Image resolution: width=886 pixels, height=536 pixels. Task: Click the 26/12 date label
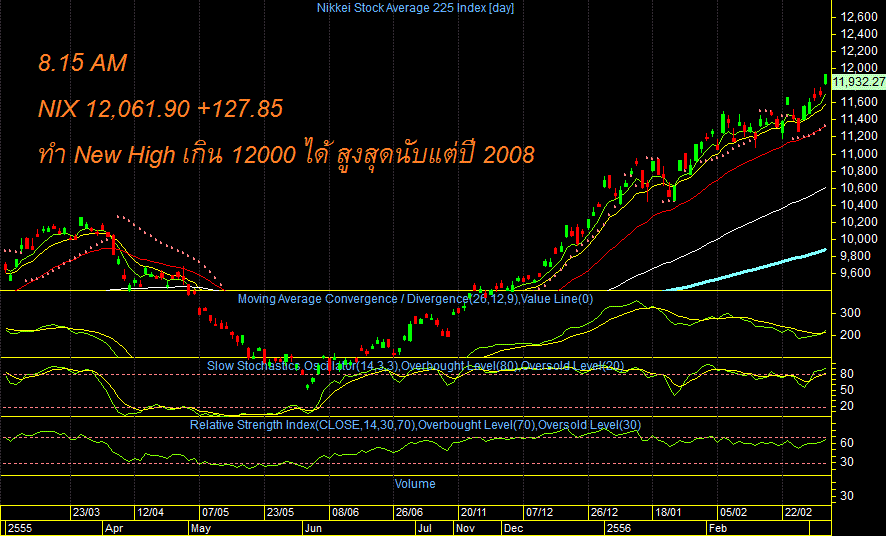pos(604,512)
